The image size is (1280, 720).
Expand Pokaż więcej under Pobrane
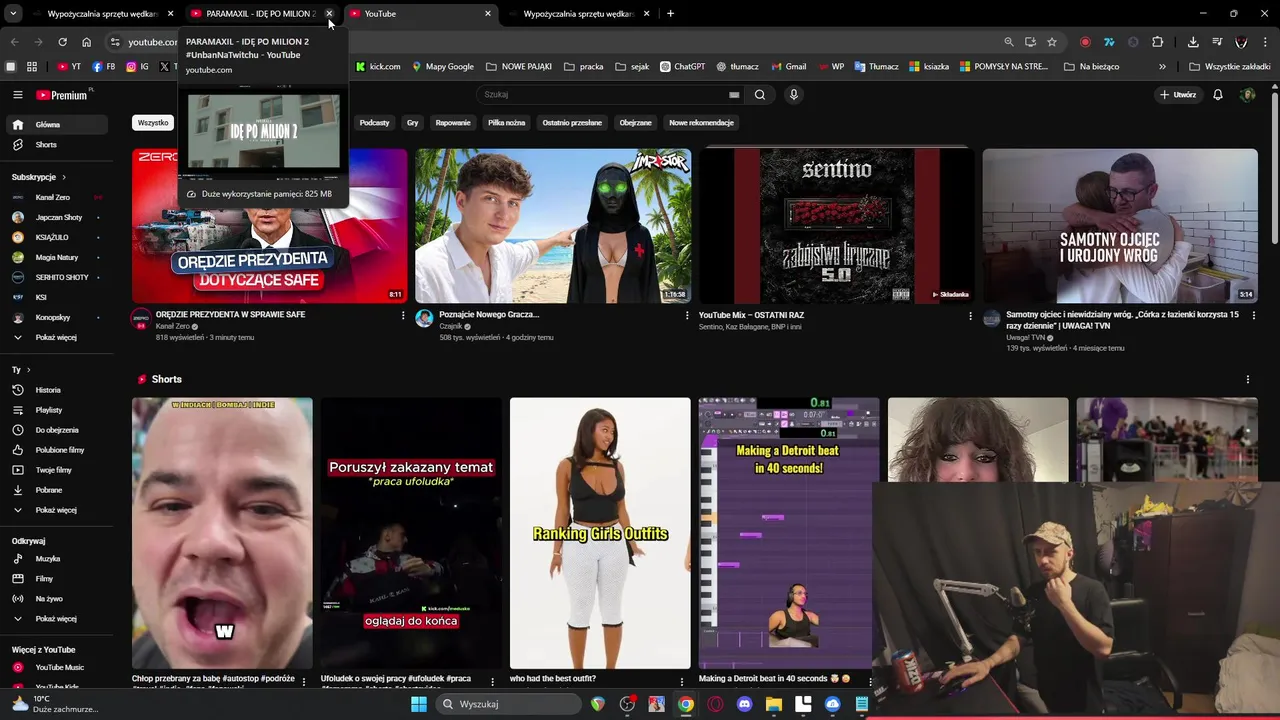[x=55, y=511]
